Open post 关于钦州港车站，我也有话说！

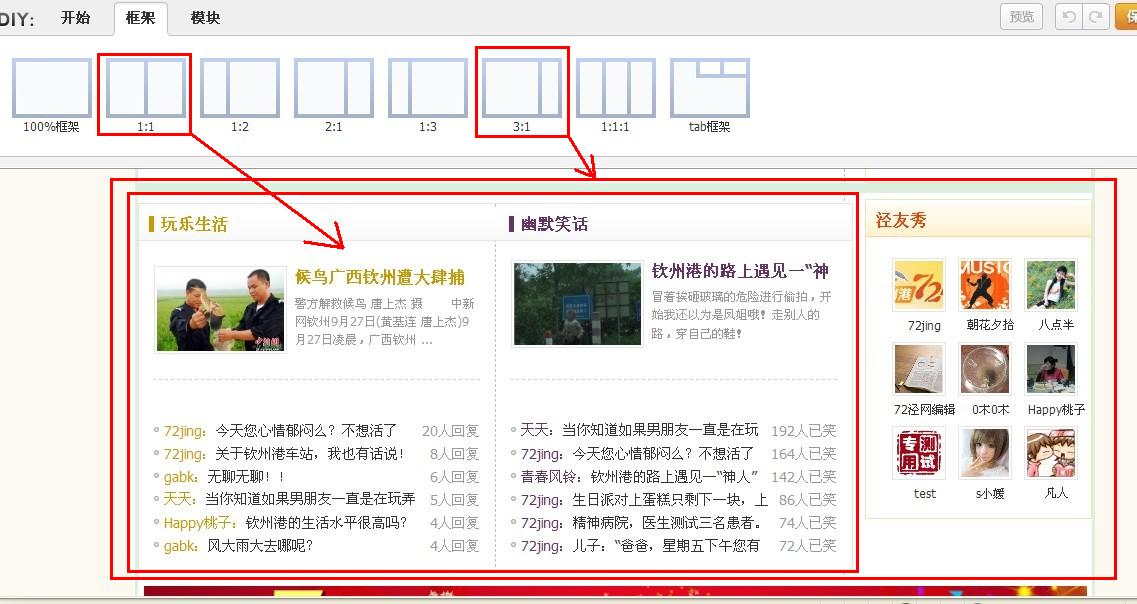click(310, 454)
